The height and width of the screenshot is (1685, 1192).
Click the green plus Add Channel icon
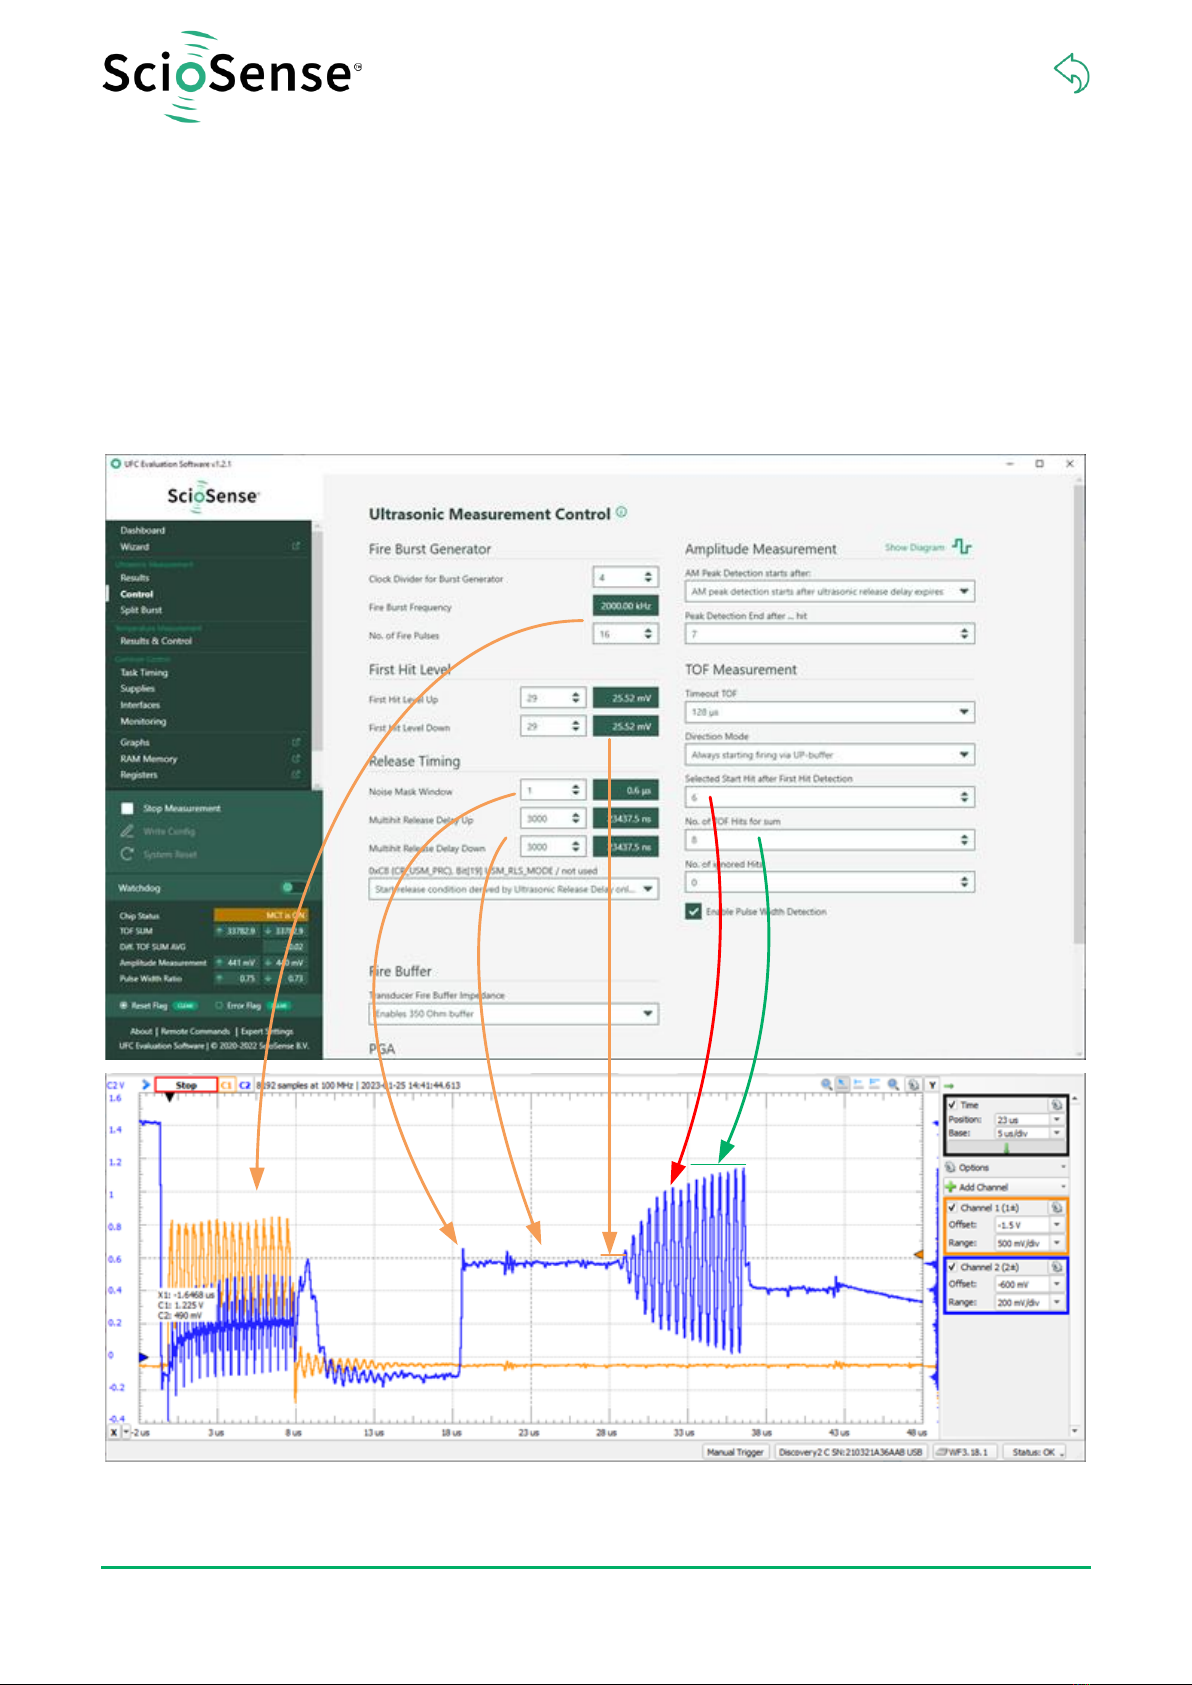coord(950,1187)
